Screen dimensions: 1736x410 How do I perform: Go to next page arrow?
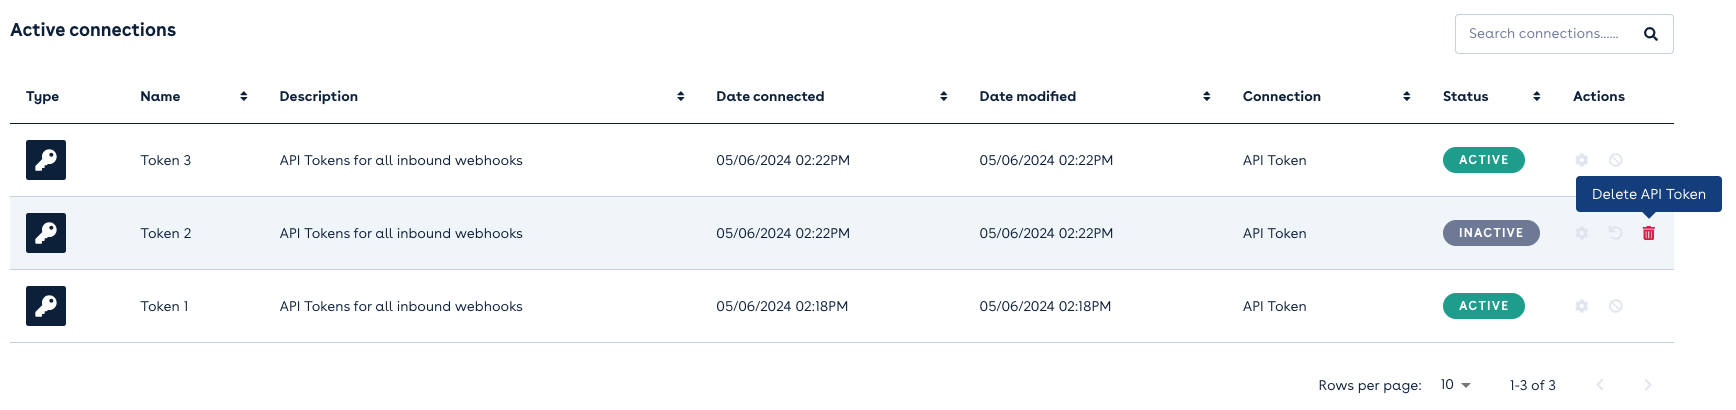point(1647,385)
